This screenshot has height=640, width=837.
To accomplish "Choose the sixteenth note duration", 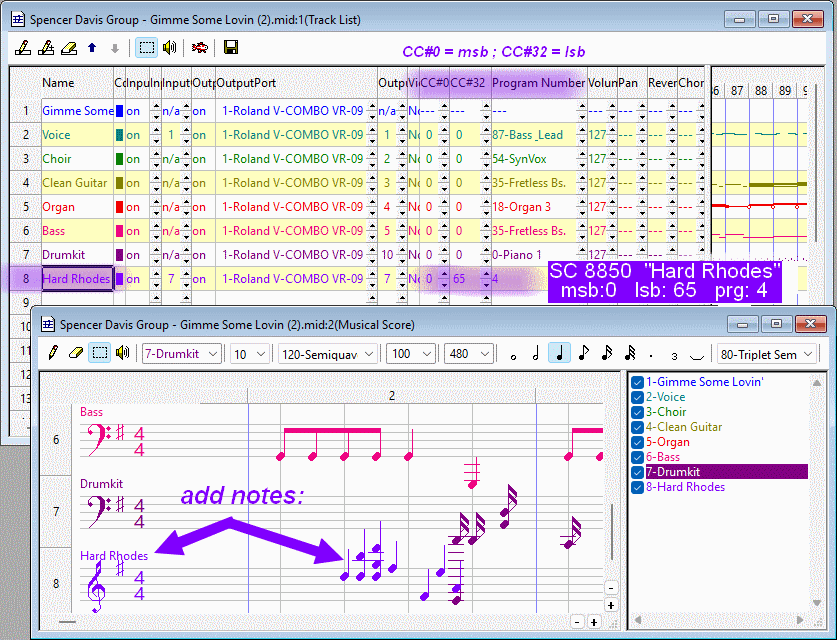I will click(606, 353).
